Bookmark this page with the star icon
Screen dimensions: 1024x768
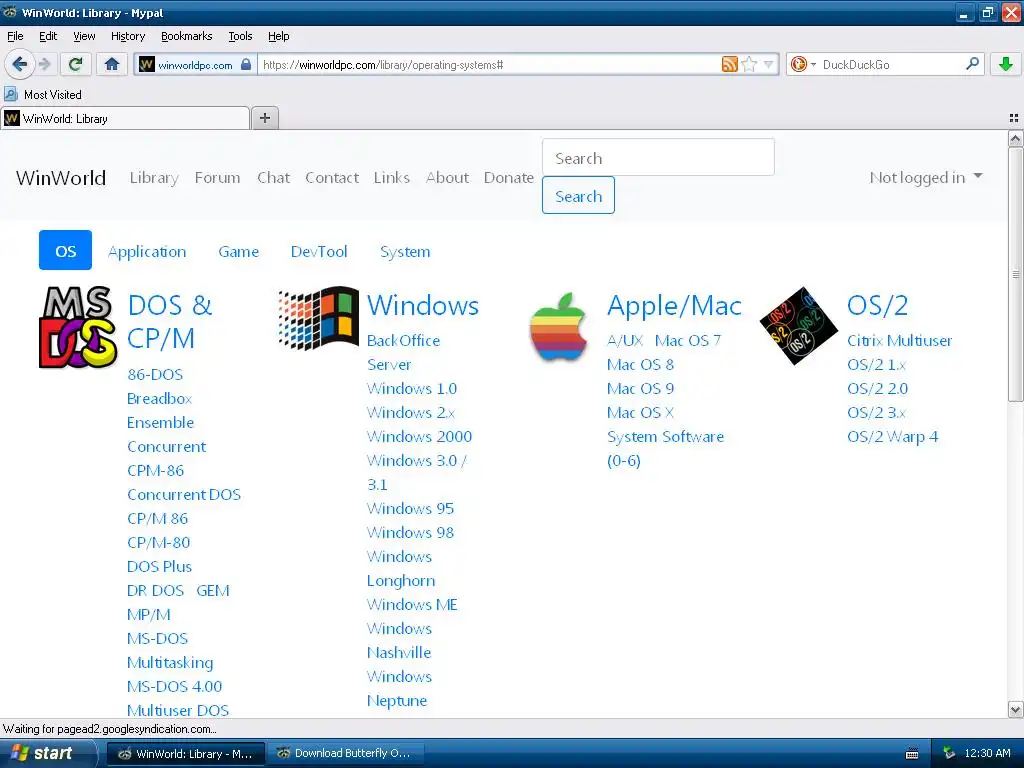pyautogui.click(x=749, y=64)
